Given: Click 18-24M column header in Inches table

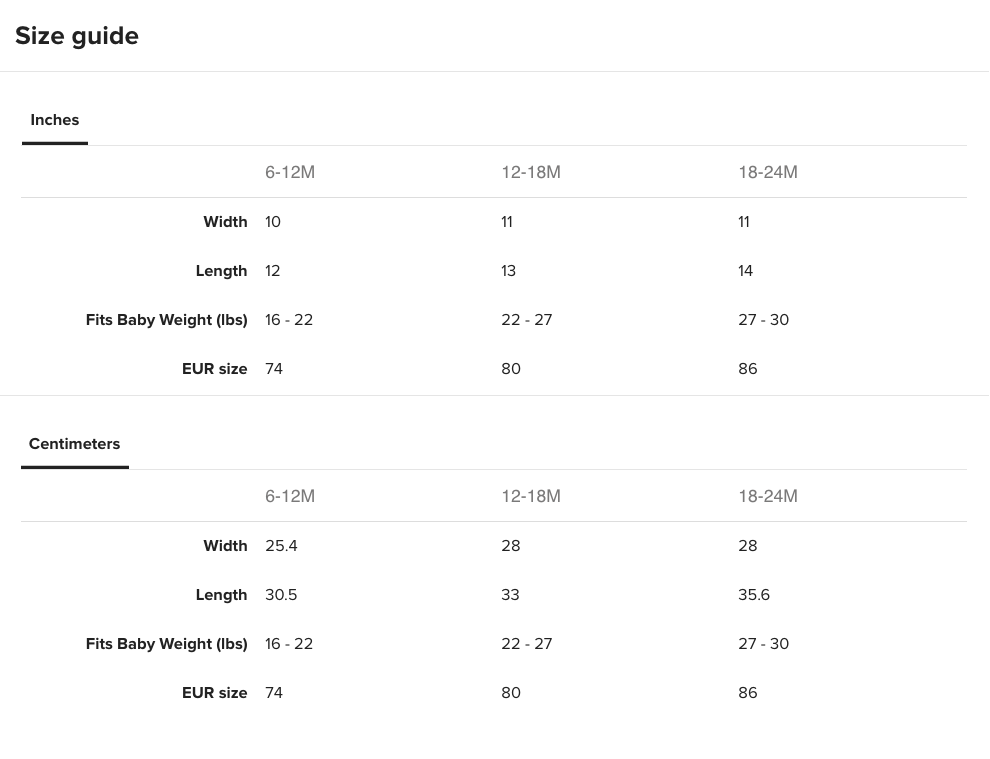Looking at the screenshot, I should tap(768, 172).
